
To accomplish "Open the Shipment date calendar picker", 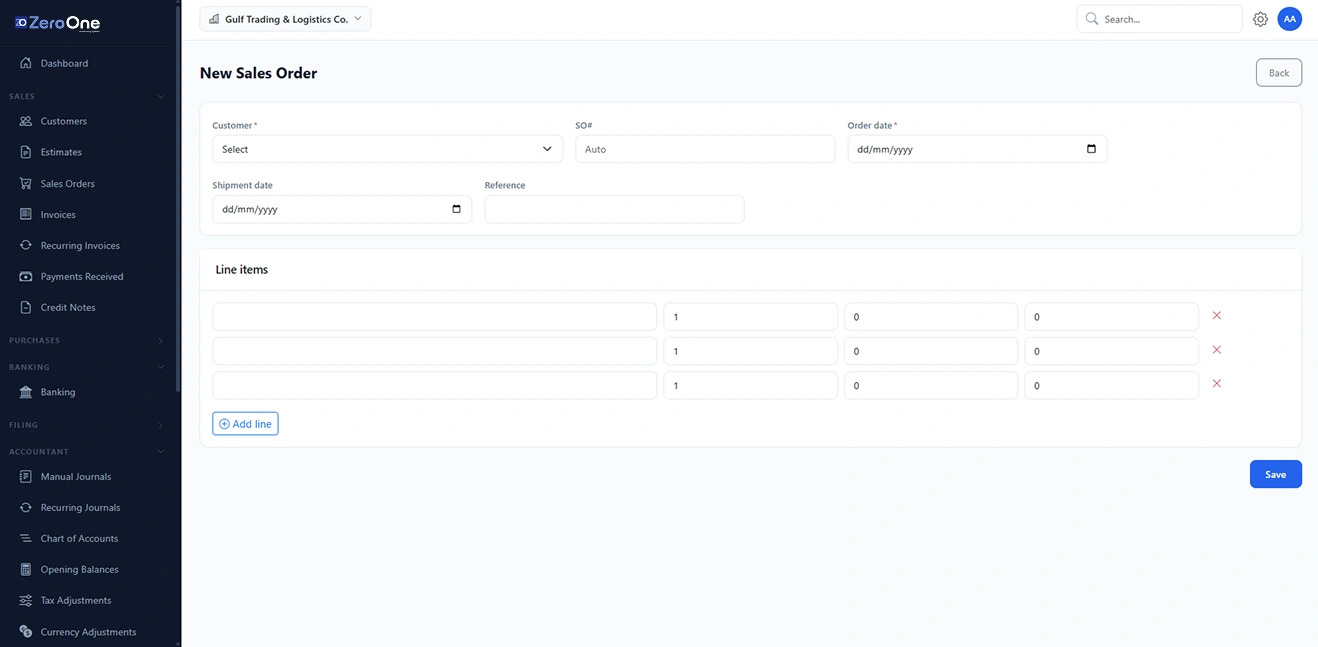I will click(x=456, y=209).
